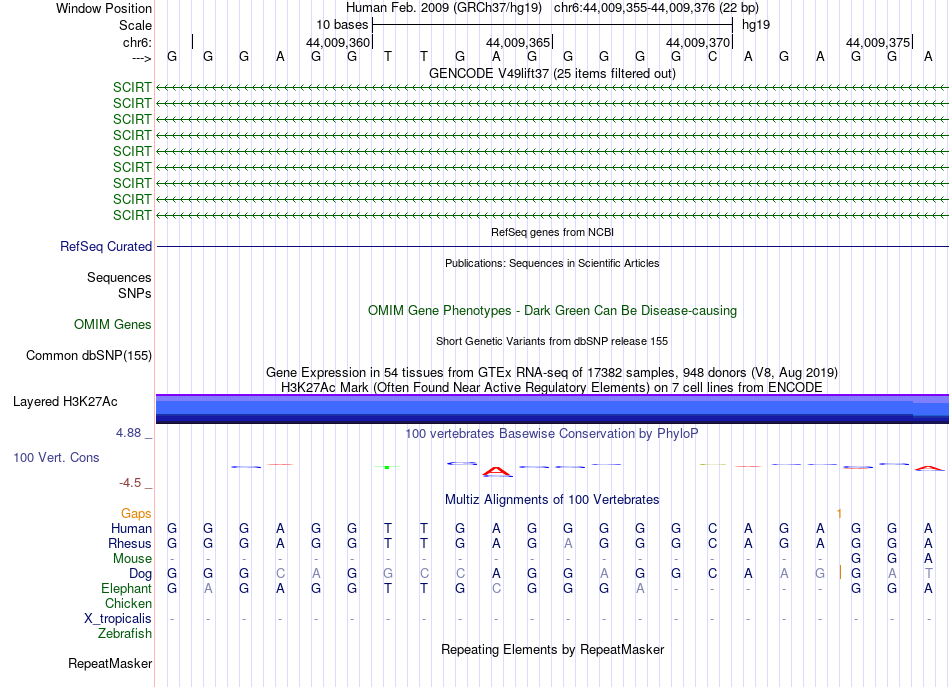Click the hg19 label next to scale bar
The image size is (950, 687).
click(x=756, y=25)
